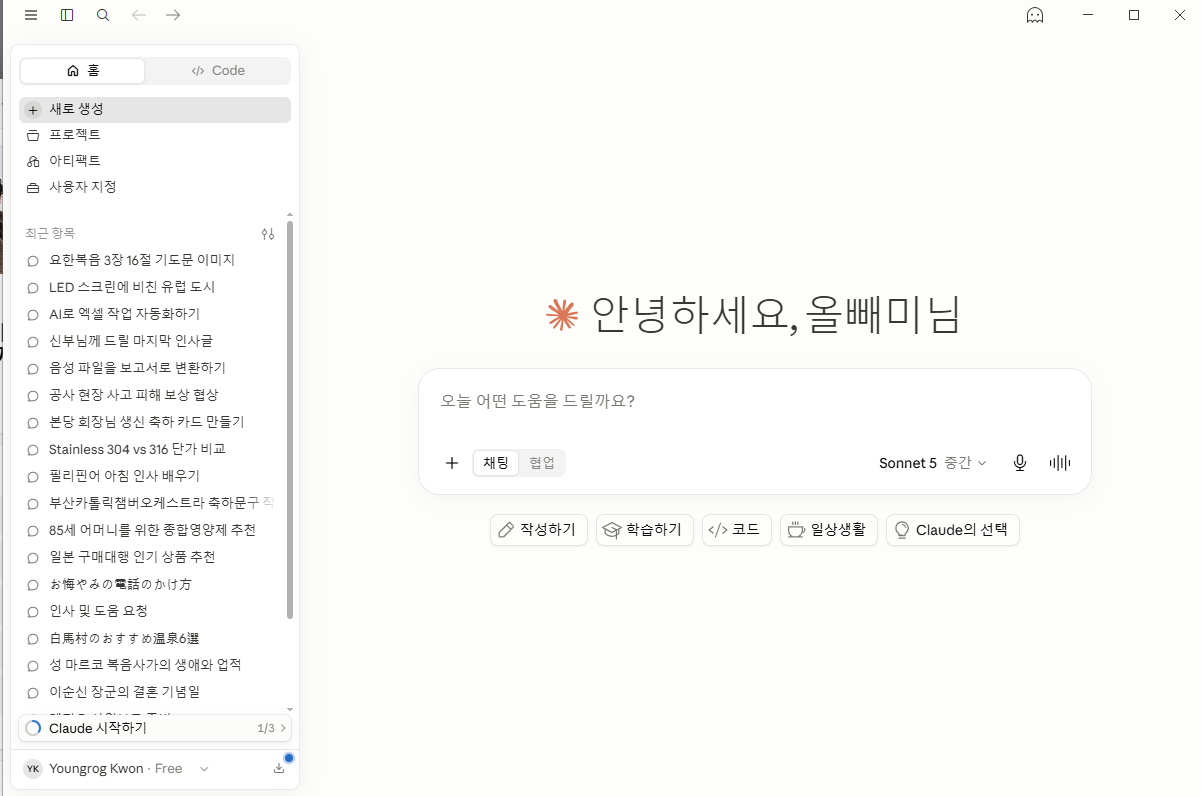This screenshot has height=796, width=1201.
Task: Go forward with the right arrow
Action: tap(173, 15)
